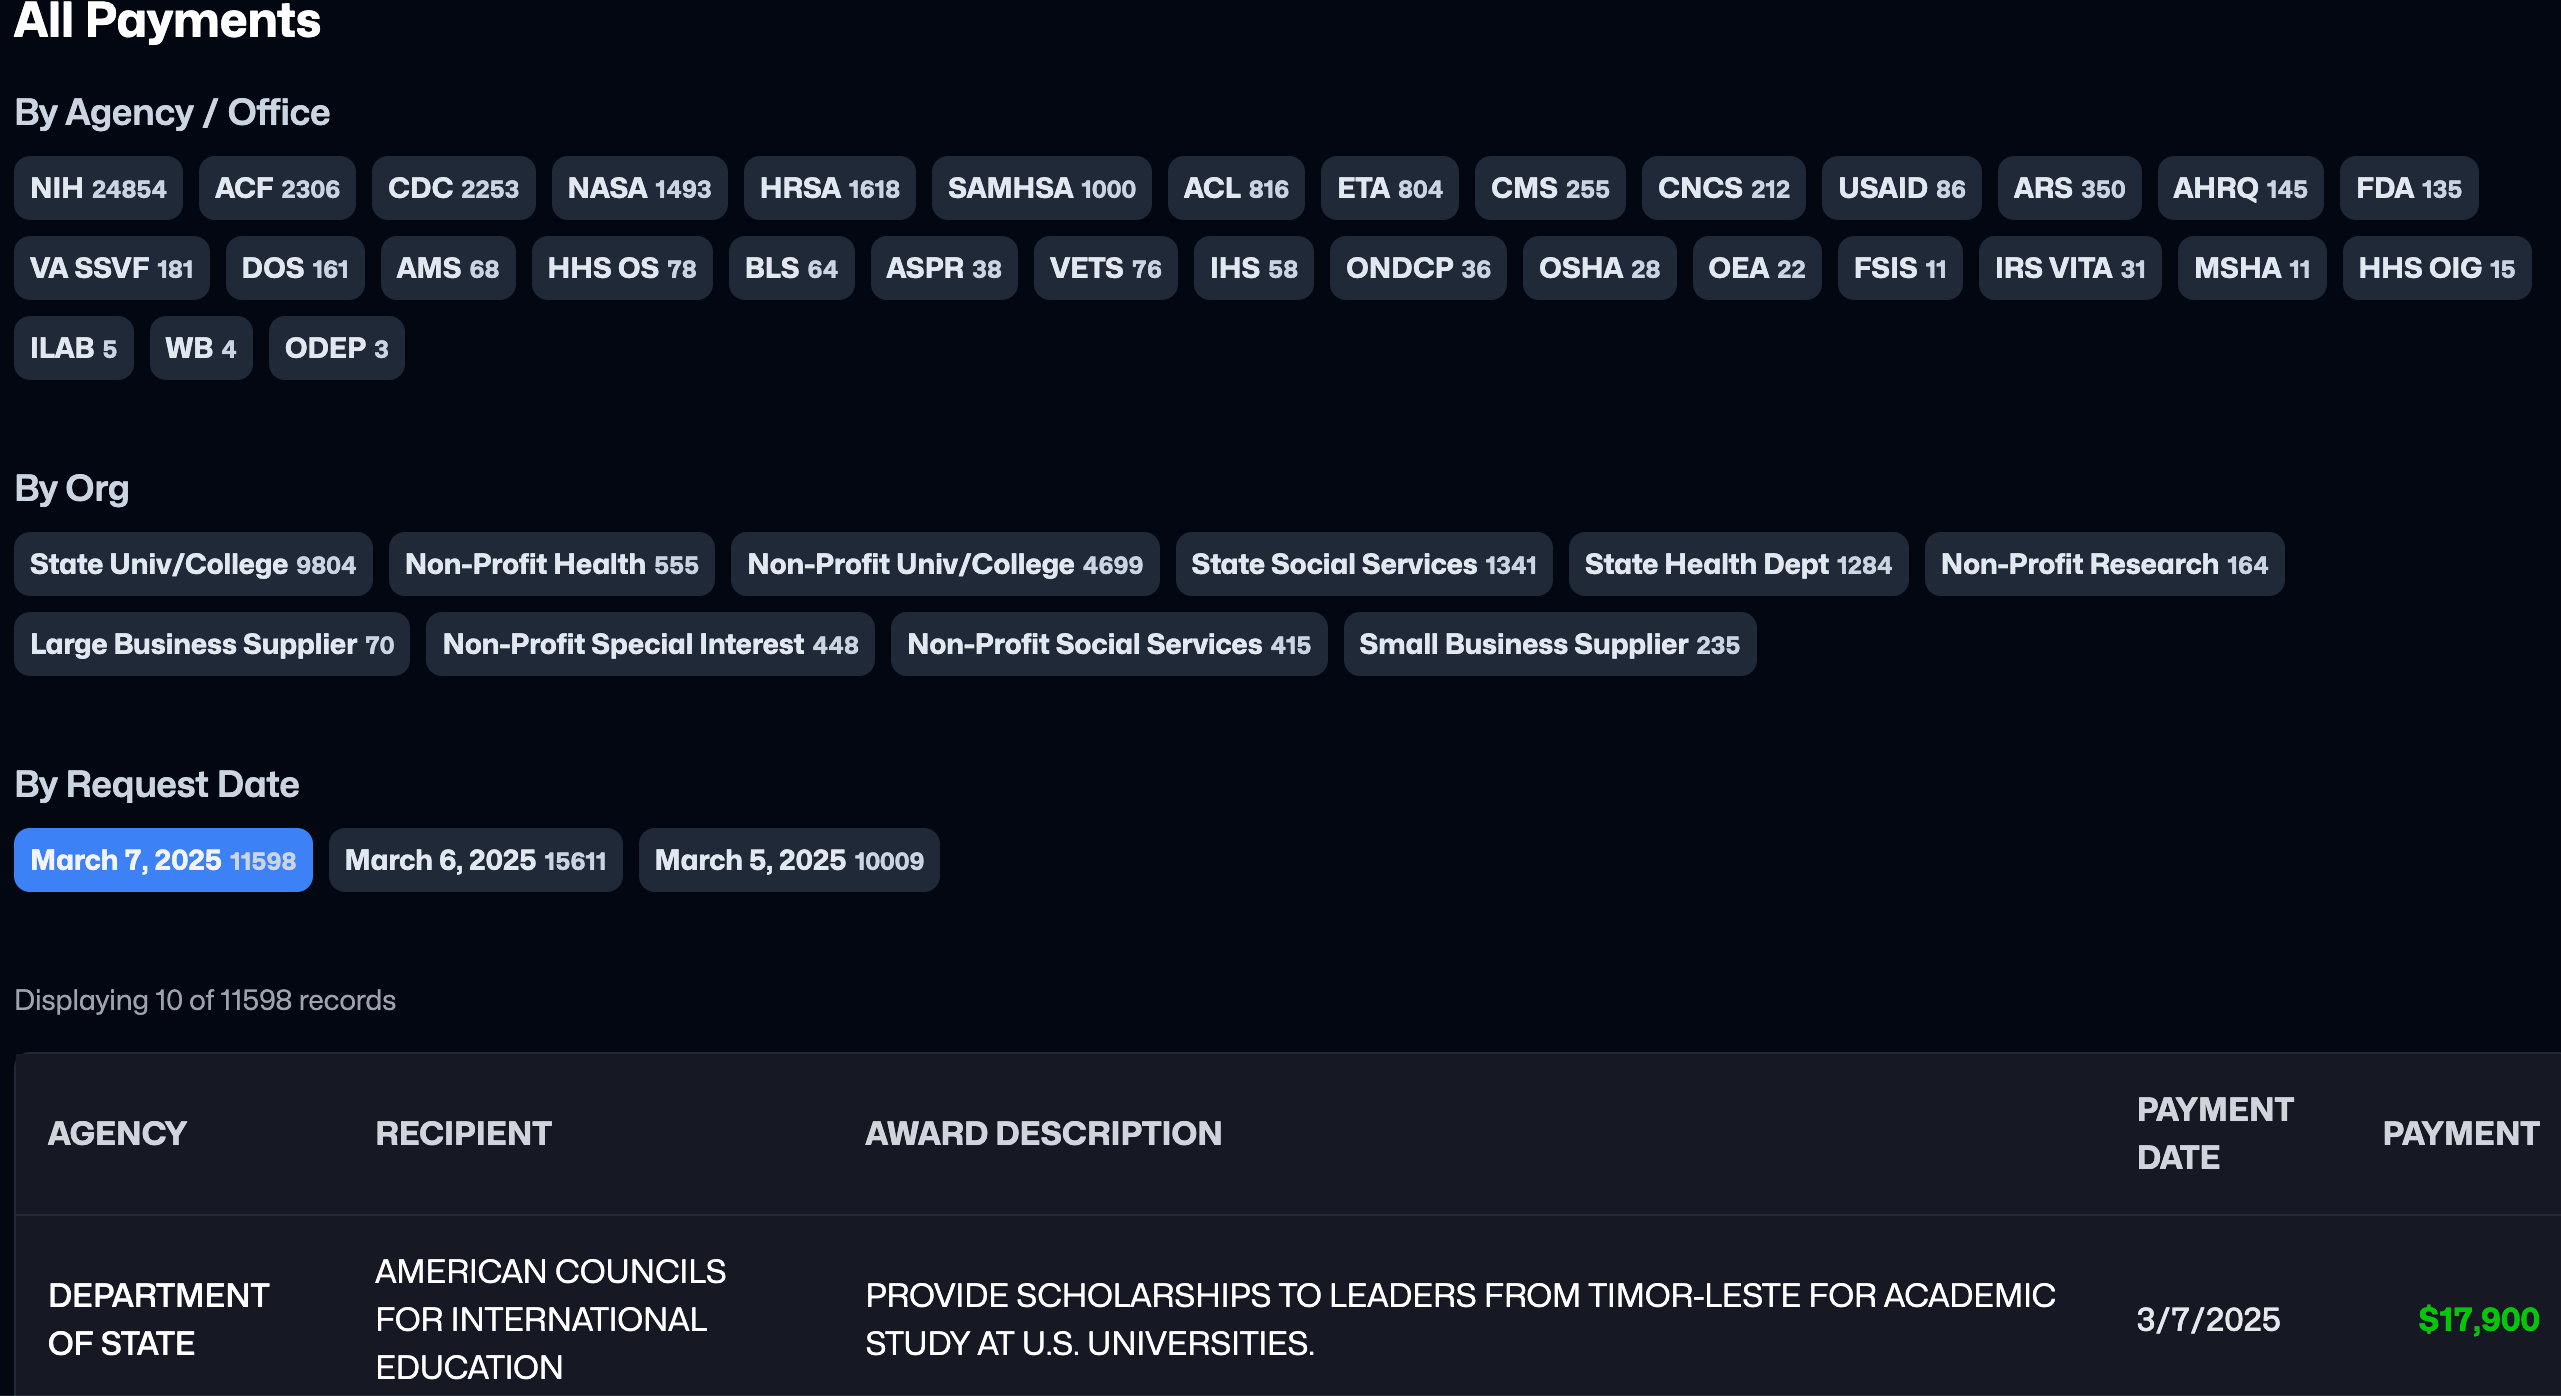Switch to March 6, 2025 request date
Viewport: 2561px width, 1396px height.
(475, 860)
